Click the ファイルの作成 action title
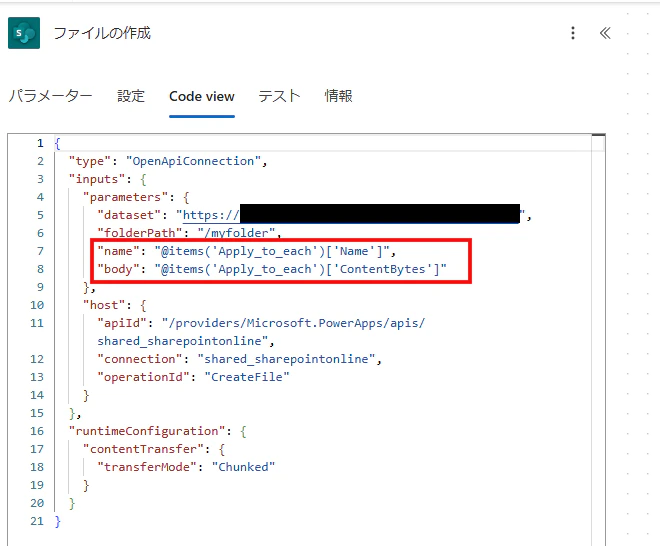660x546 pixels. [x=102, y=33]
